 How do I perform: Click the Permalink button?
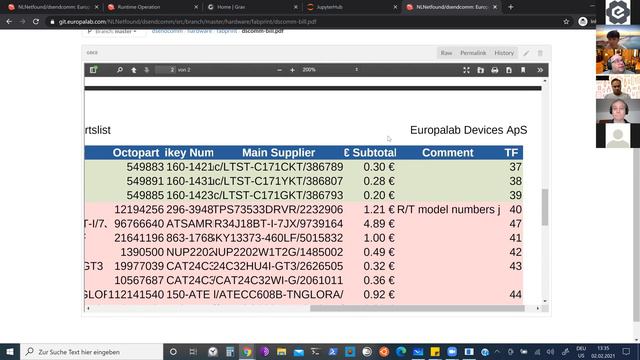[473, 53]
